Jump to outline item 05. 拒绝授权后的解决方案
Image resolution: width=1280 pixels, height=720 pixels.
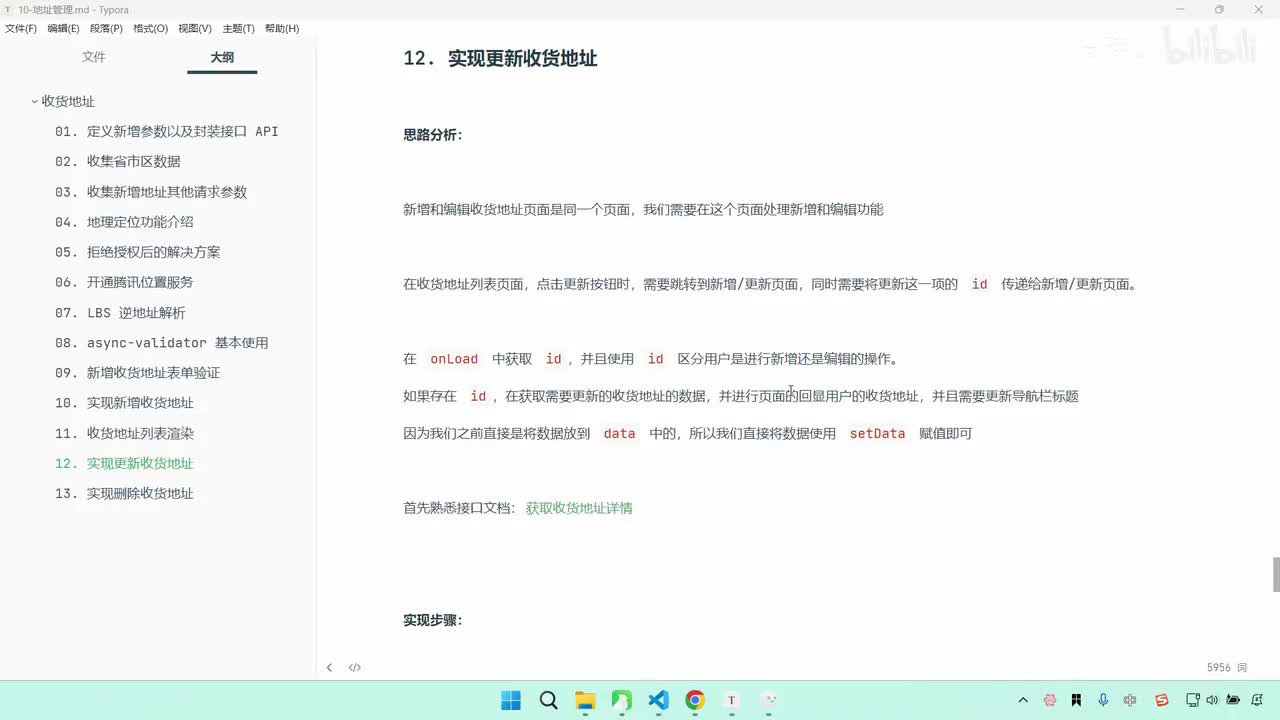pyautogui.click(x=138, y=252)
